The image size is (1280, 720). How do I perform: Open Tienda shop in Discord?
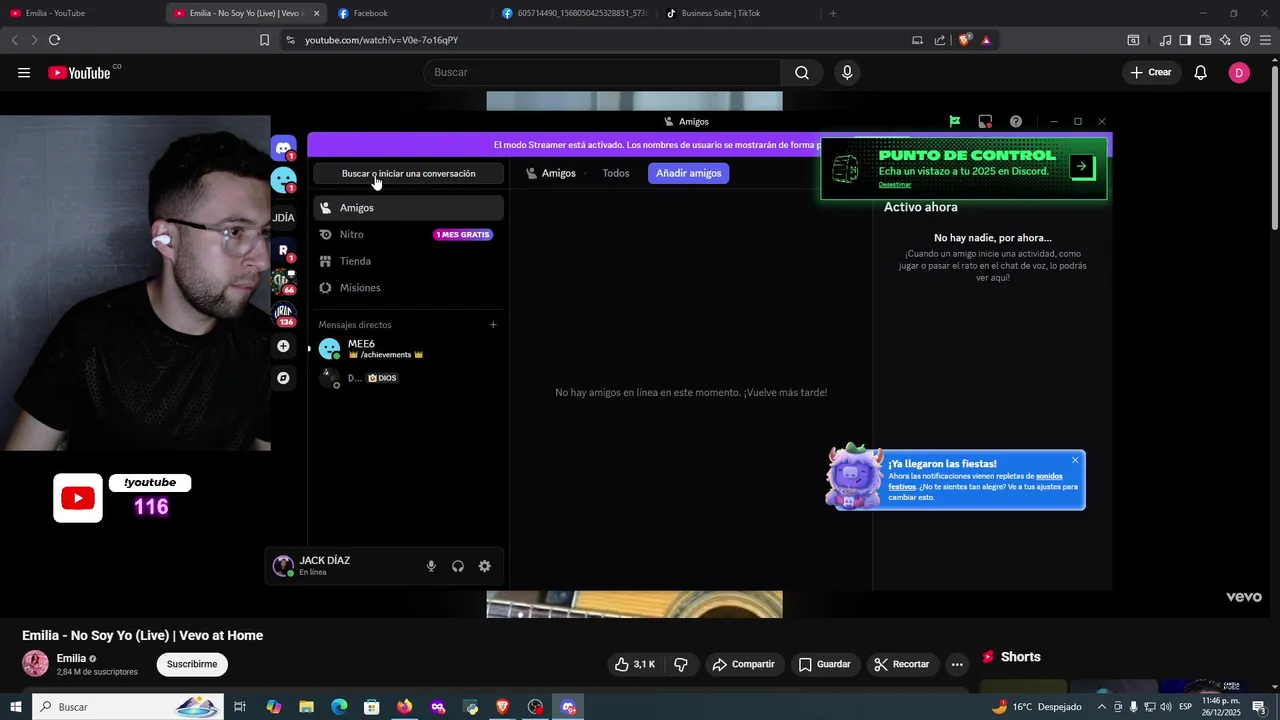point(408,261)
